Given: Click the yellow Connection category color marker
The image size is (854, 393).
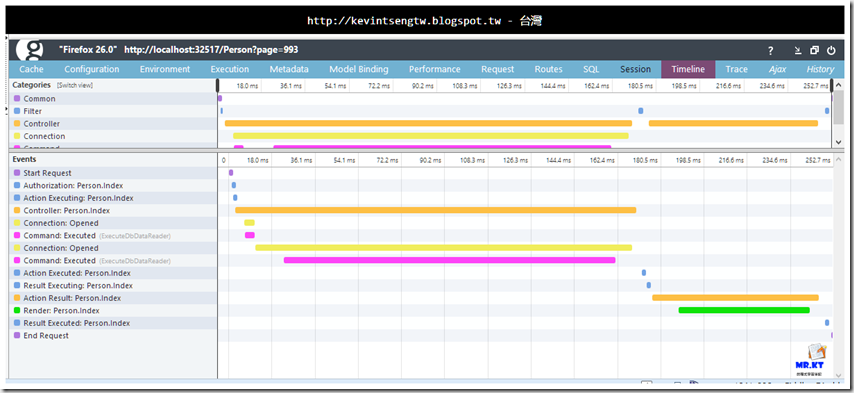Looking at the screenshot, I should 17,136.
